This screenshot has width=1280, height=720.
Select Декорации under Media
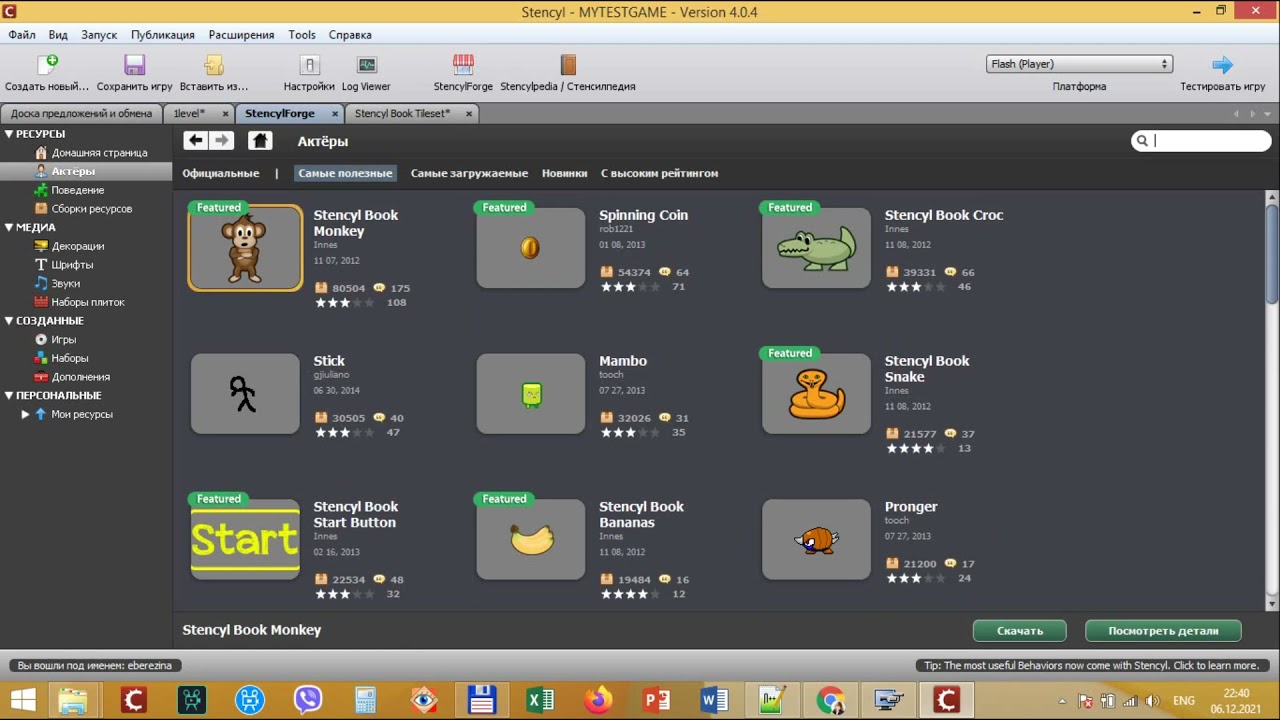78,246
